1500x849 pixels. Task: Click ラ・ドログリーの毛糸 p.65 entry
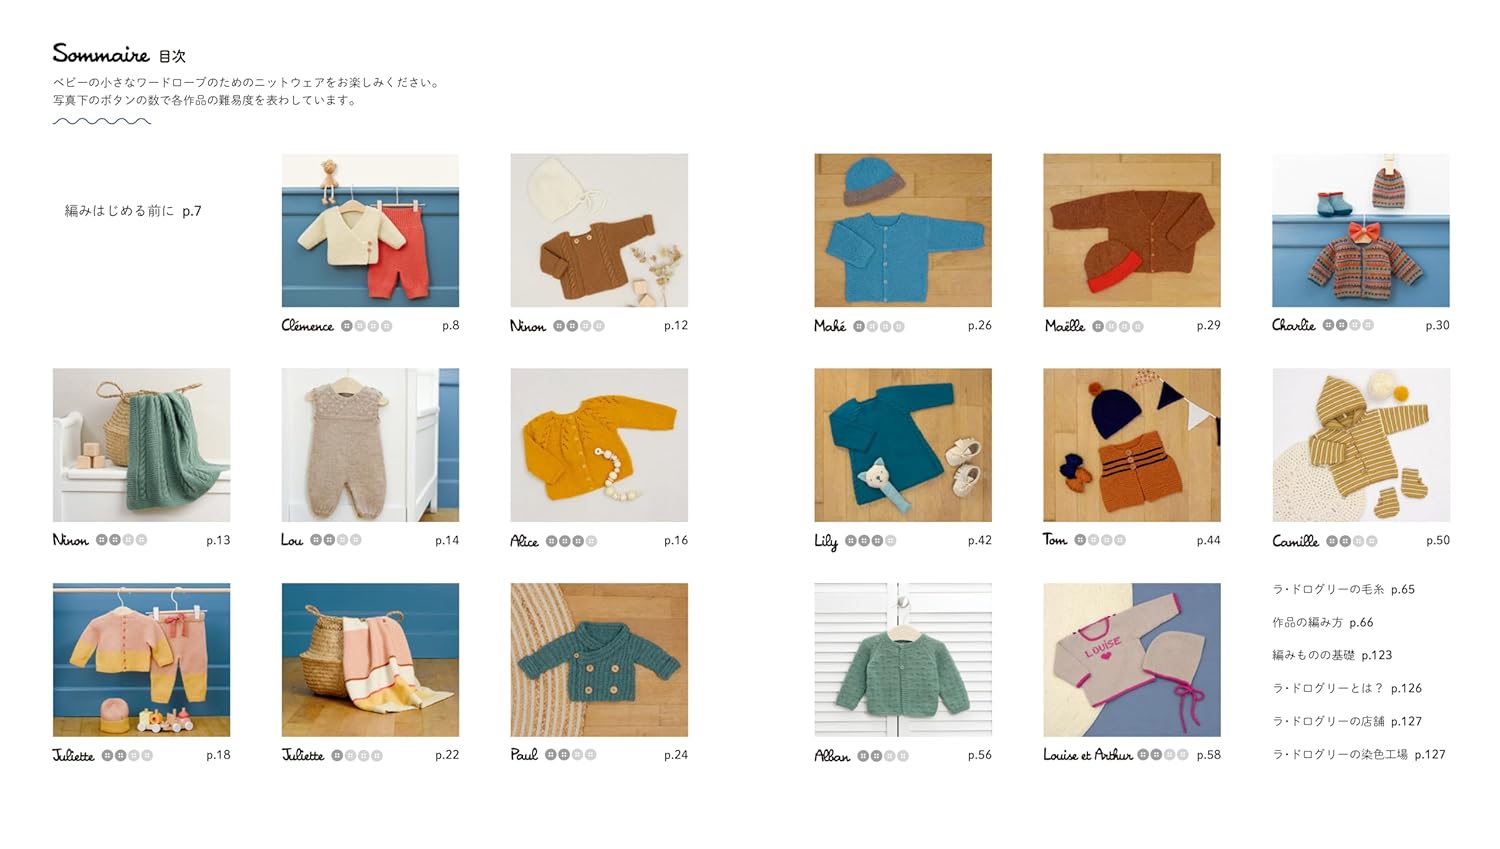(1343, 589)
